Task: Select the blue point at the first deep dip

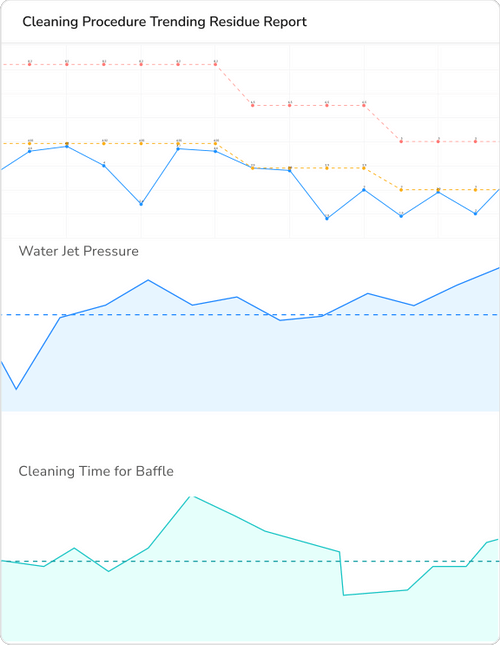Action: click(141, 204)
